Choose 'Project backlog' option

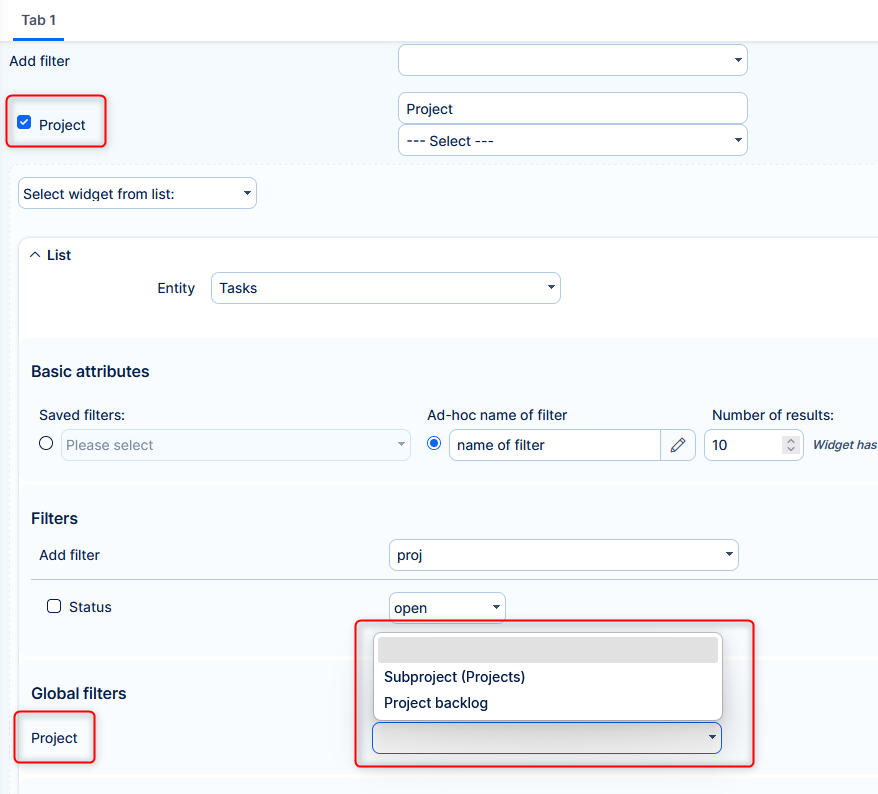click(436, 703)
